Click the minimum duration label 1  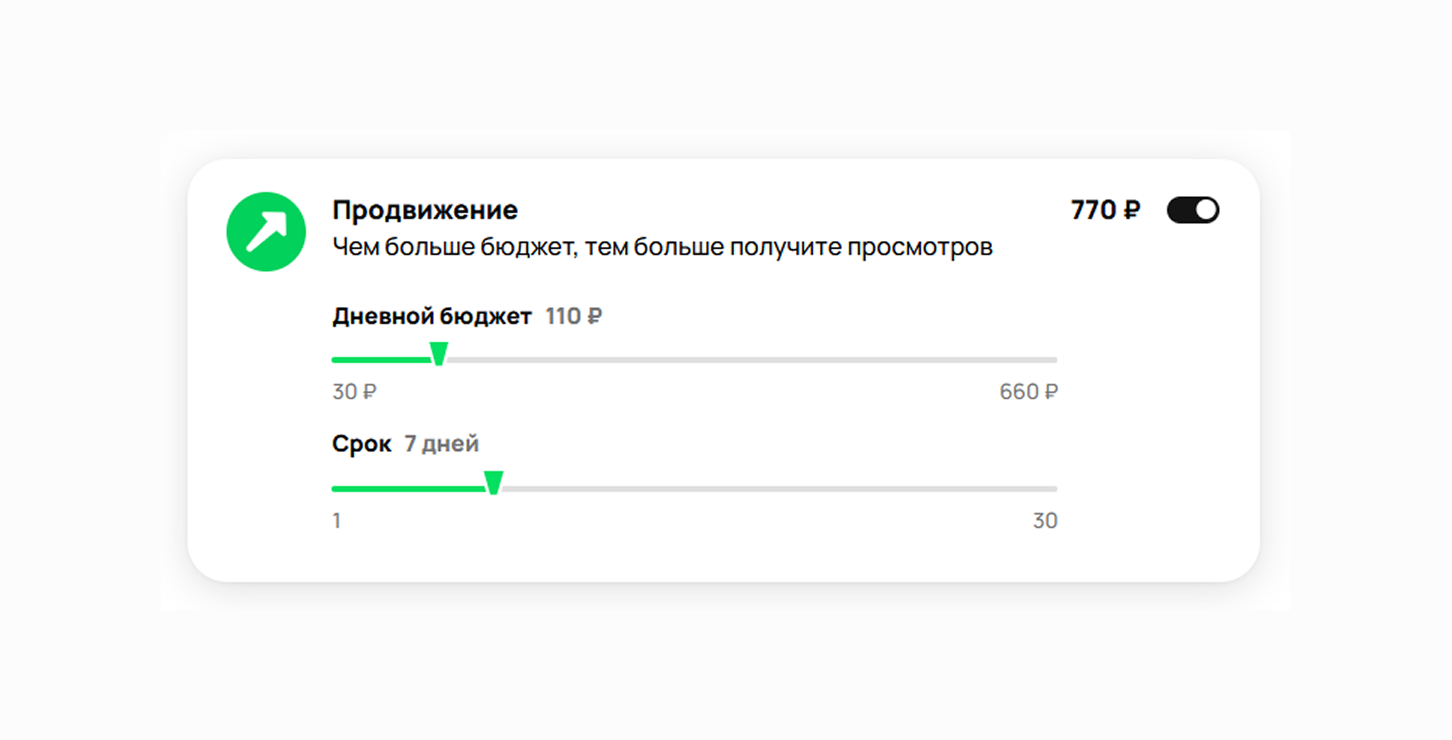click(x=337, y=521)
